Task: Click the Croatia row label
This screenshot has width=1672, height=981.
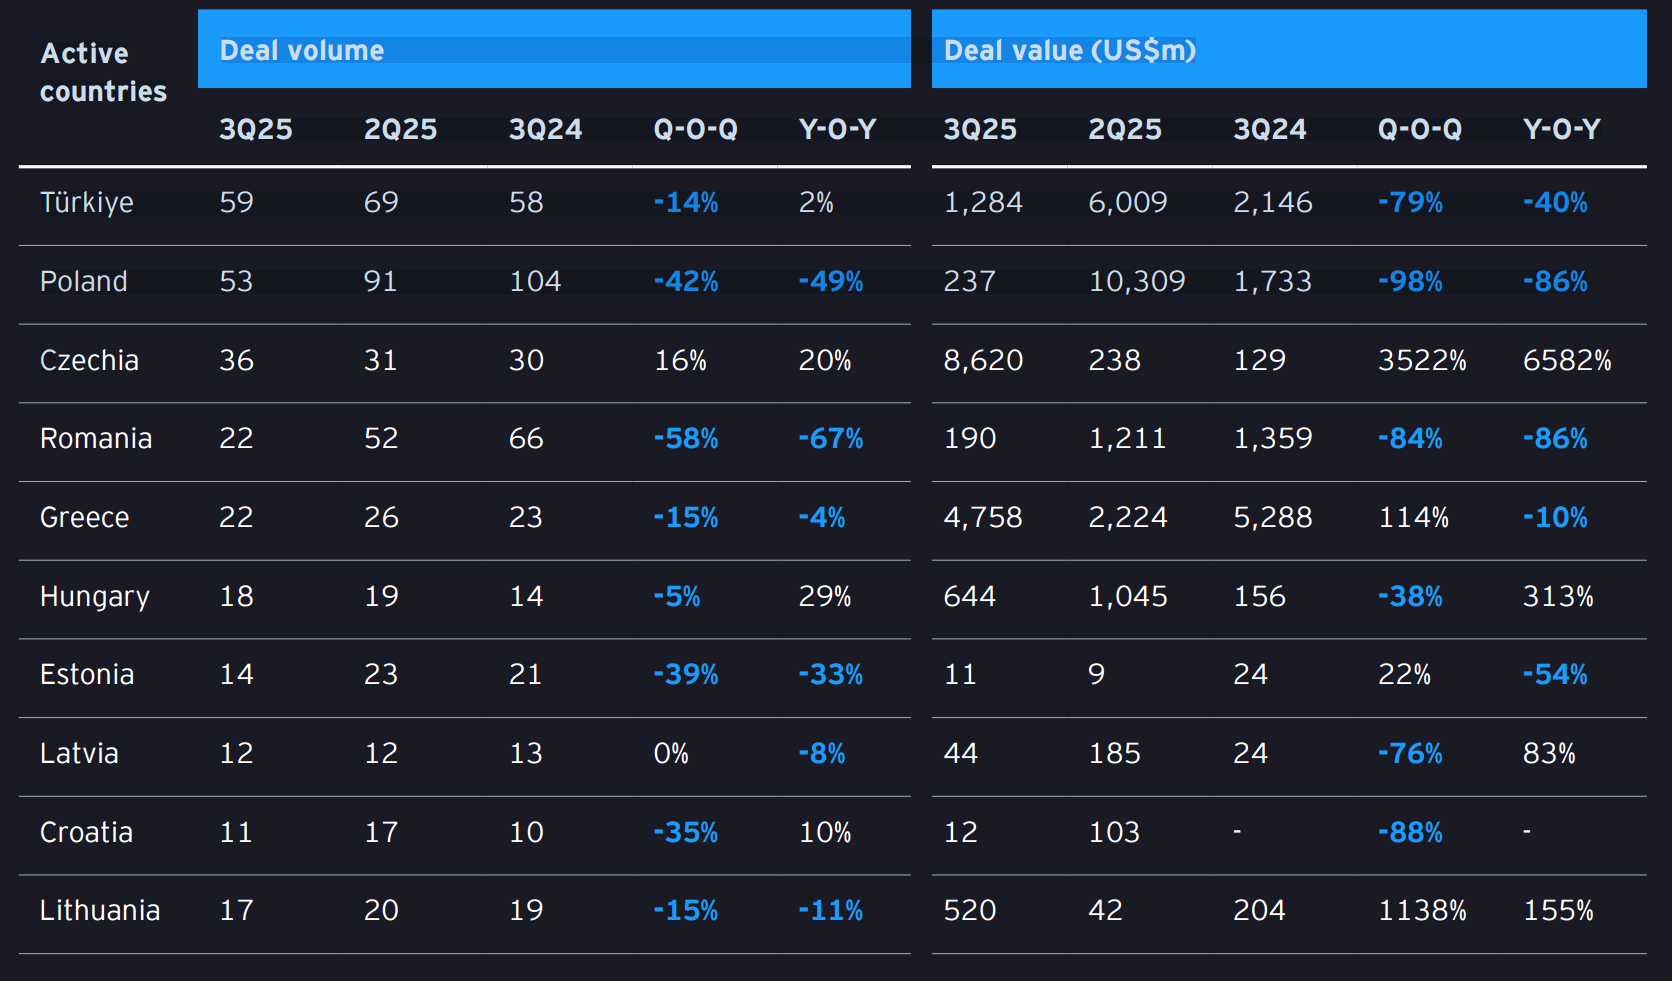Action: (86, 833)
